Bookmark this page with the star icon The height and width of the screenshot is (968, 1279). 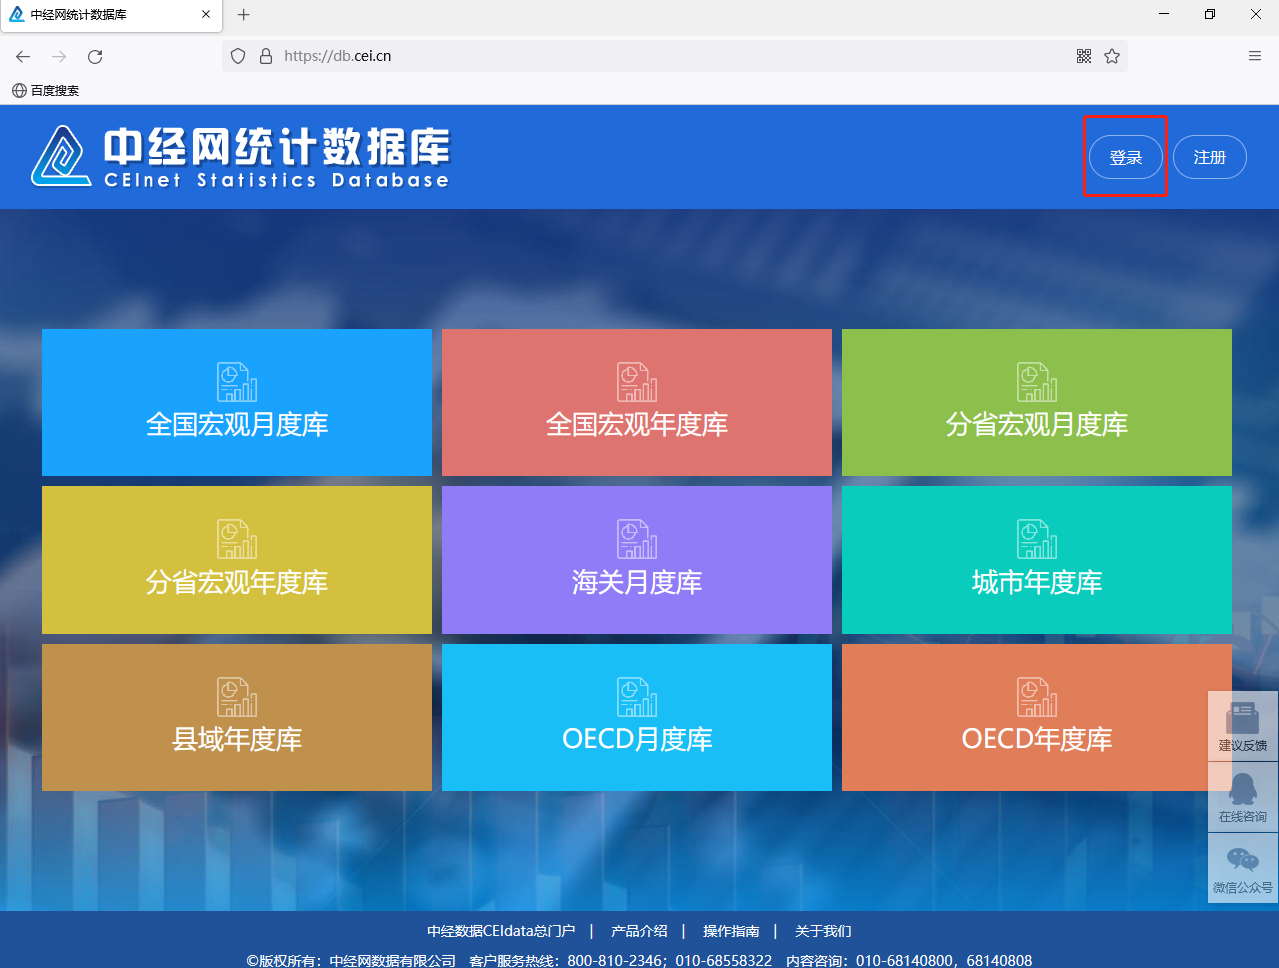point(1112,56)
